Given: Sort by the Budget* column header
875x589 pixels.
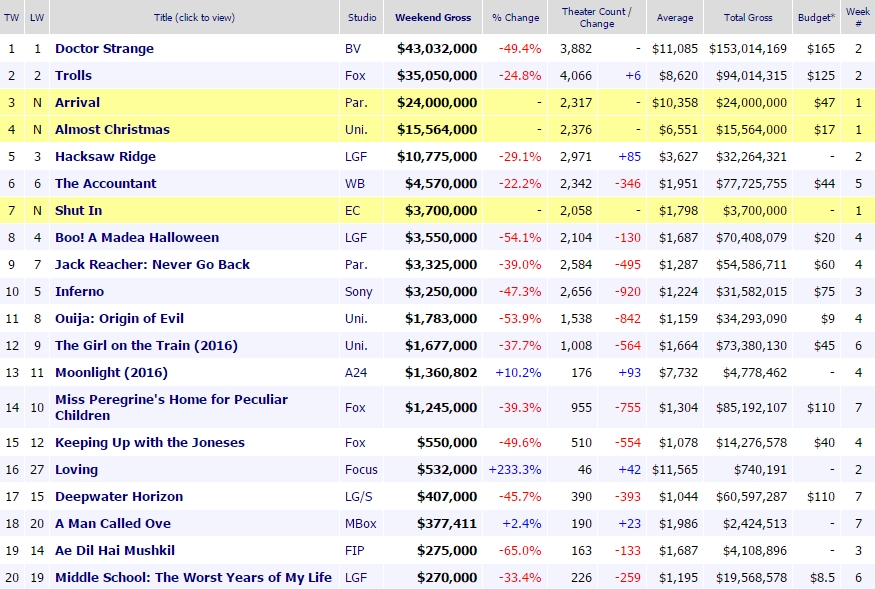Looking at the screenshot, I should [816, 17].
